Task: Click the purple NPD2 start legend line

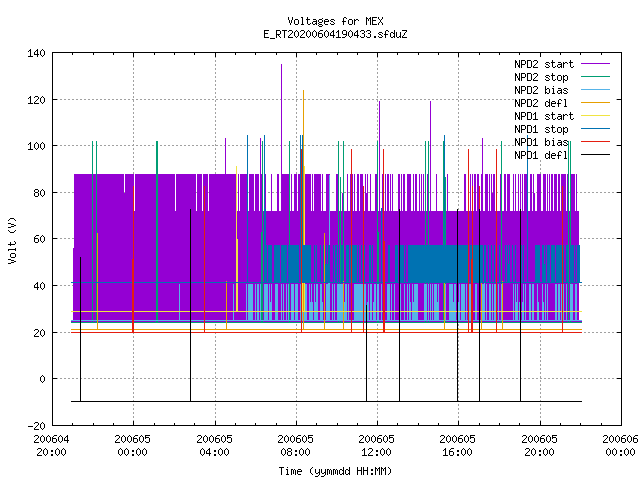Action: click(595, 64)
